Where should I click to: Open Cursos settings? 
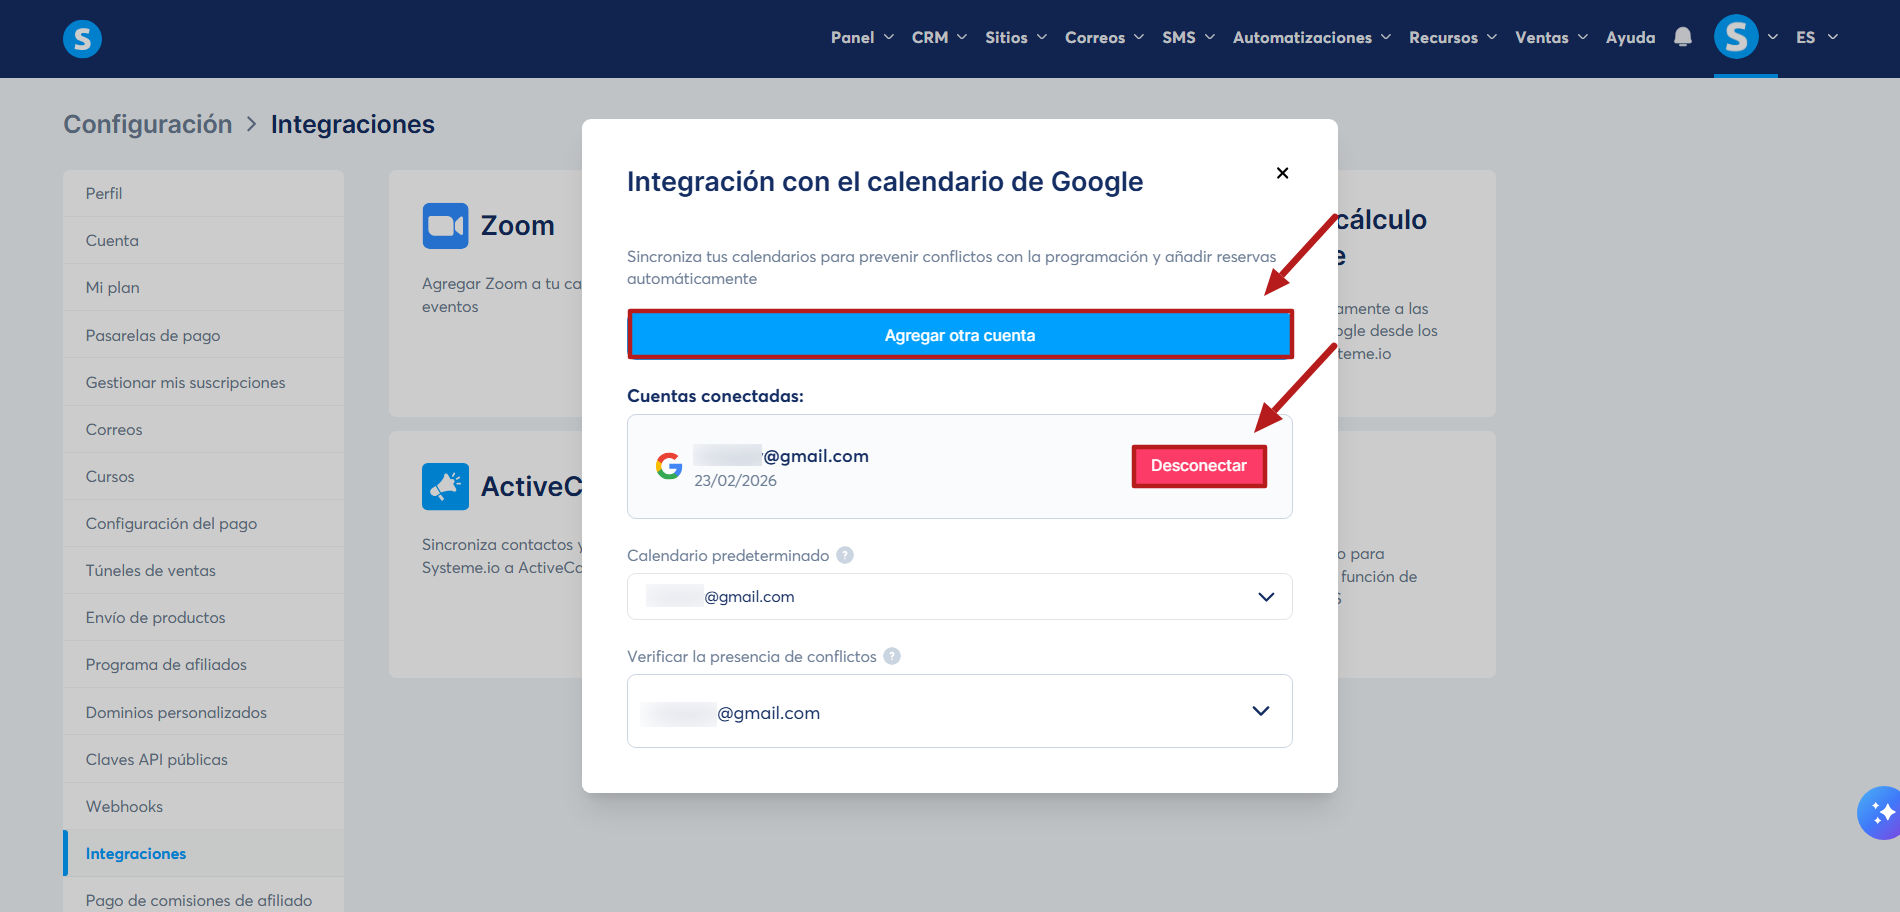[204, 476]
